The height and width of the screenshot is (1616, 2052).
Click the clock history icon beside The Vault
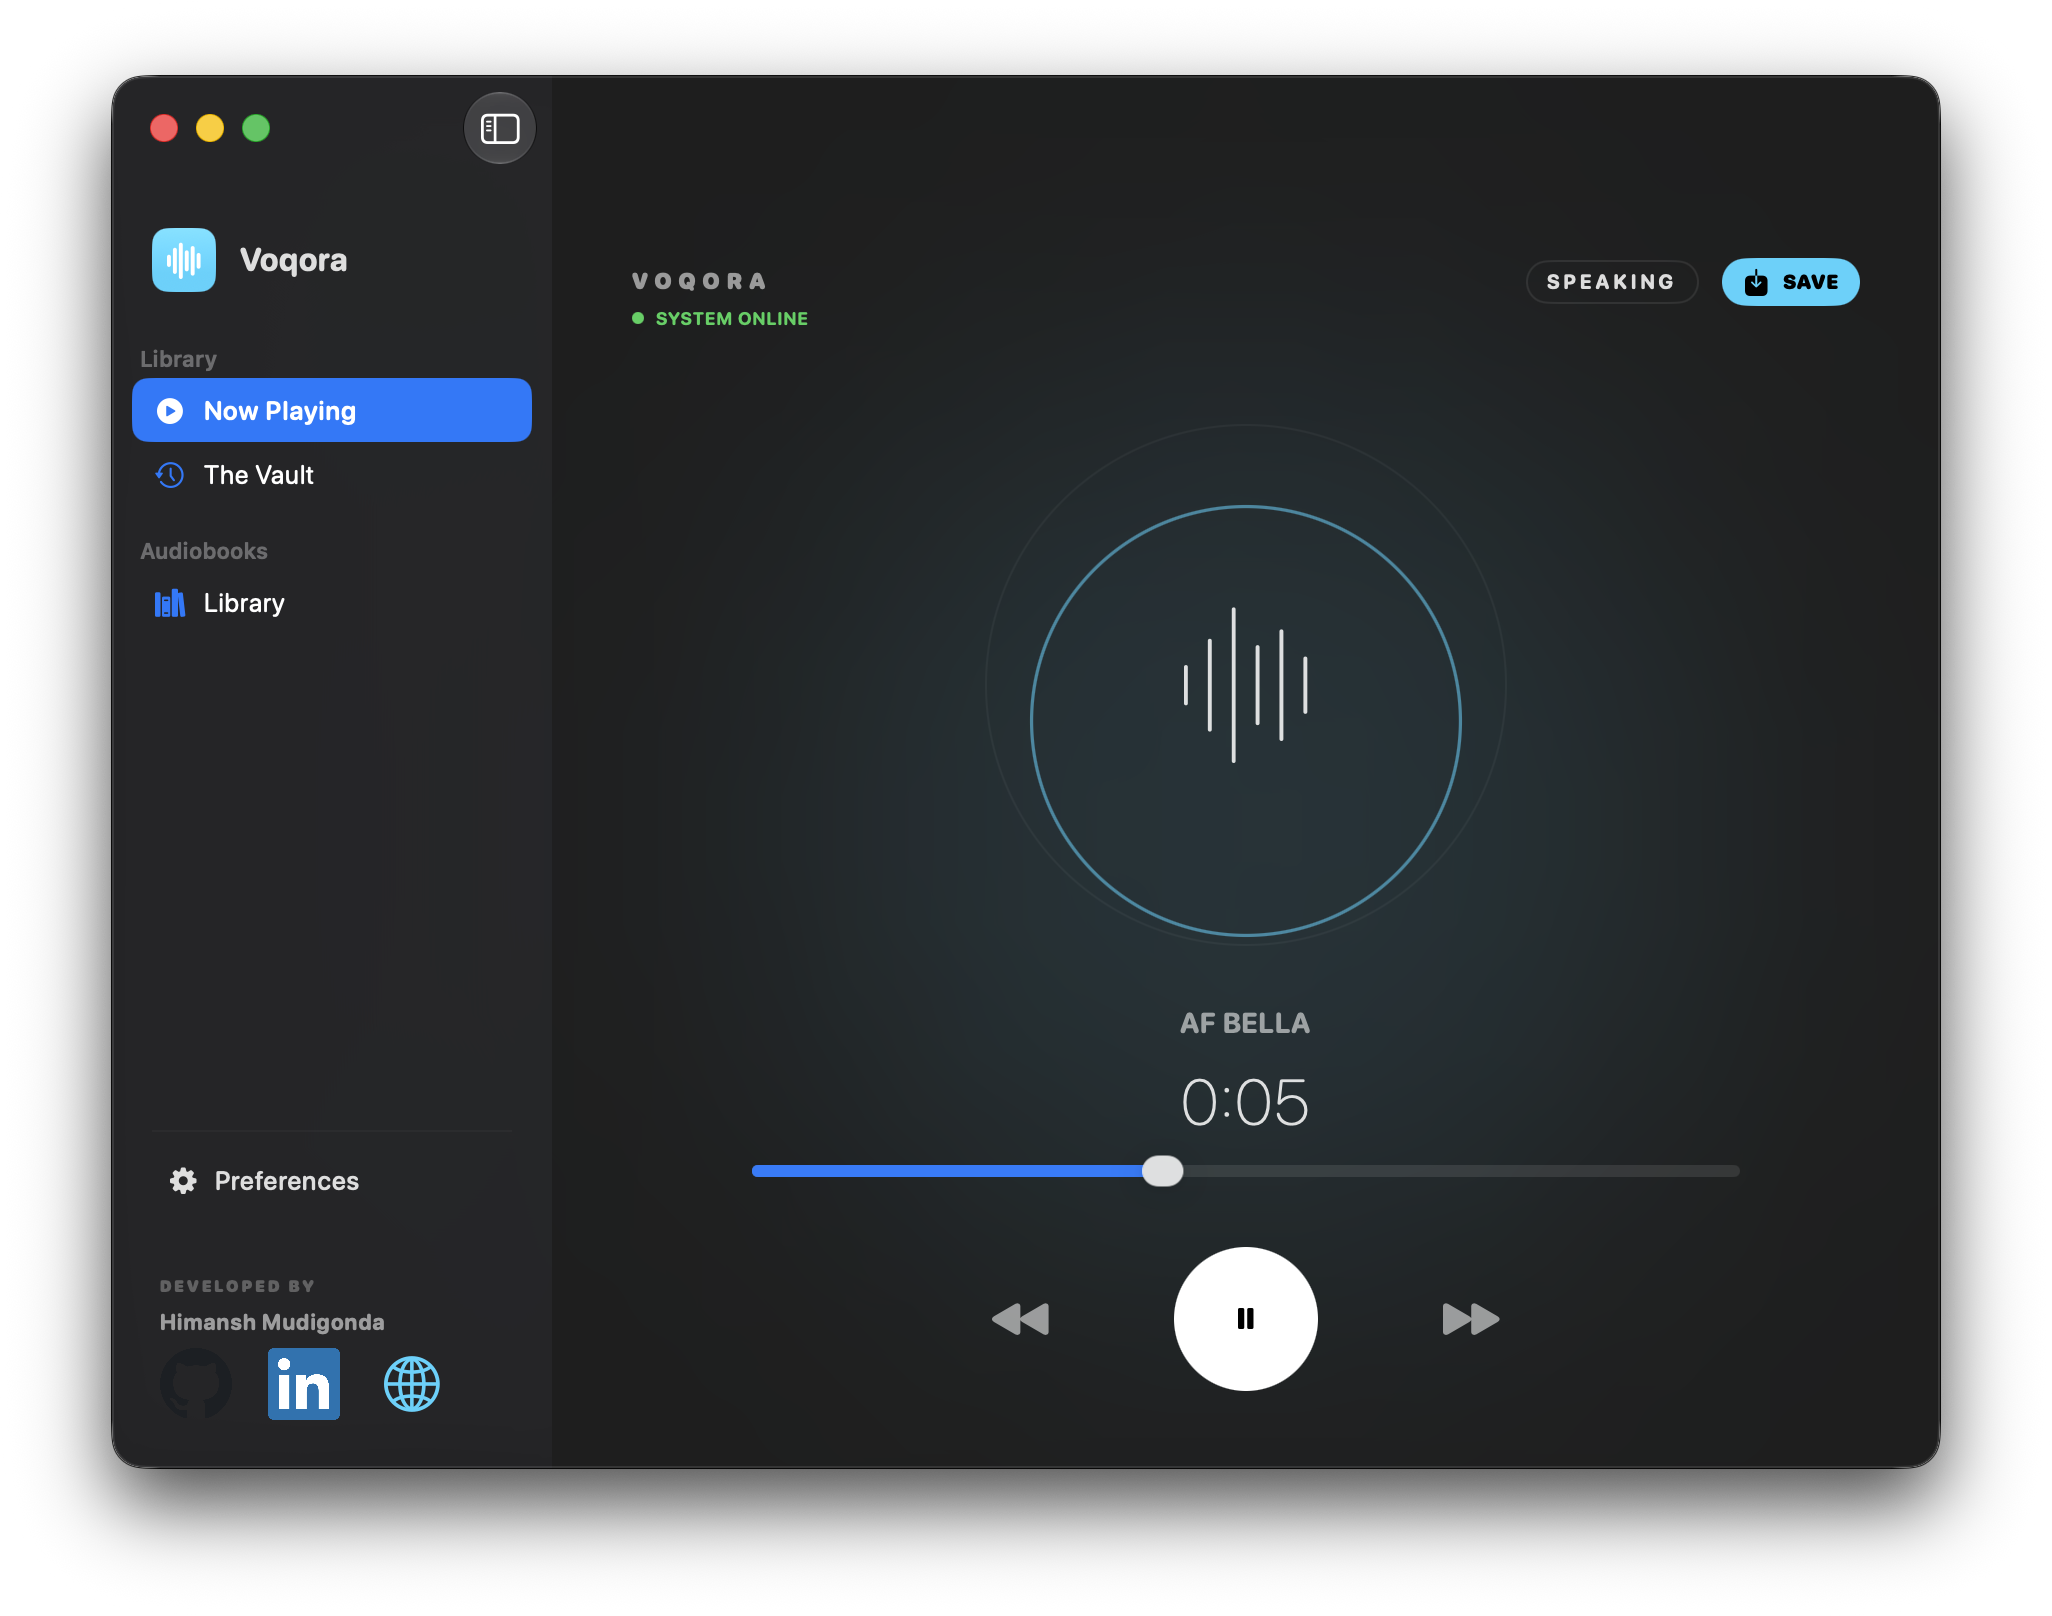170,475
